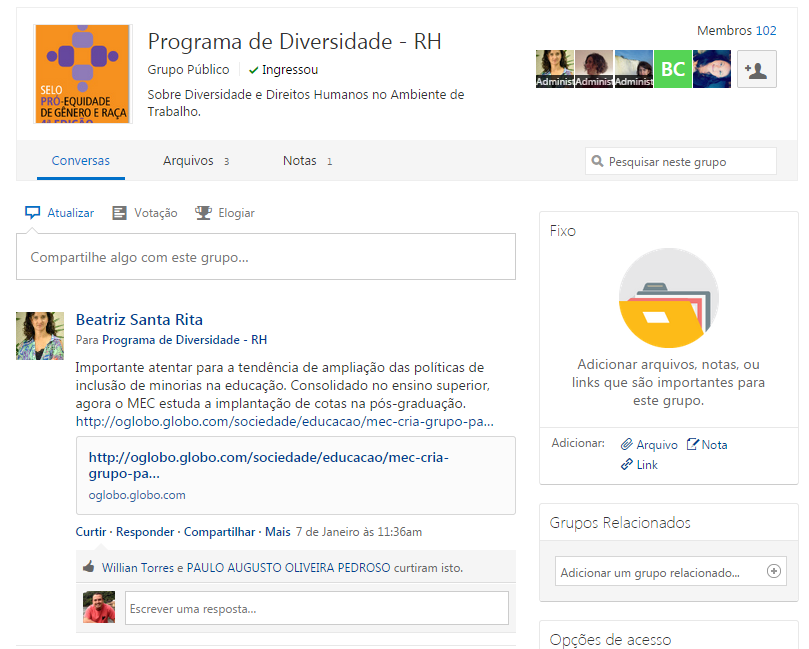
Task: Click the plus icon to add related group
Action: tap(772, 572)
